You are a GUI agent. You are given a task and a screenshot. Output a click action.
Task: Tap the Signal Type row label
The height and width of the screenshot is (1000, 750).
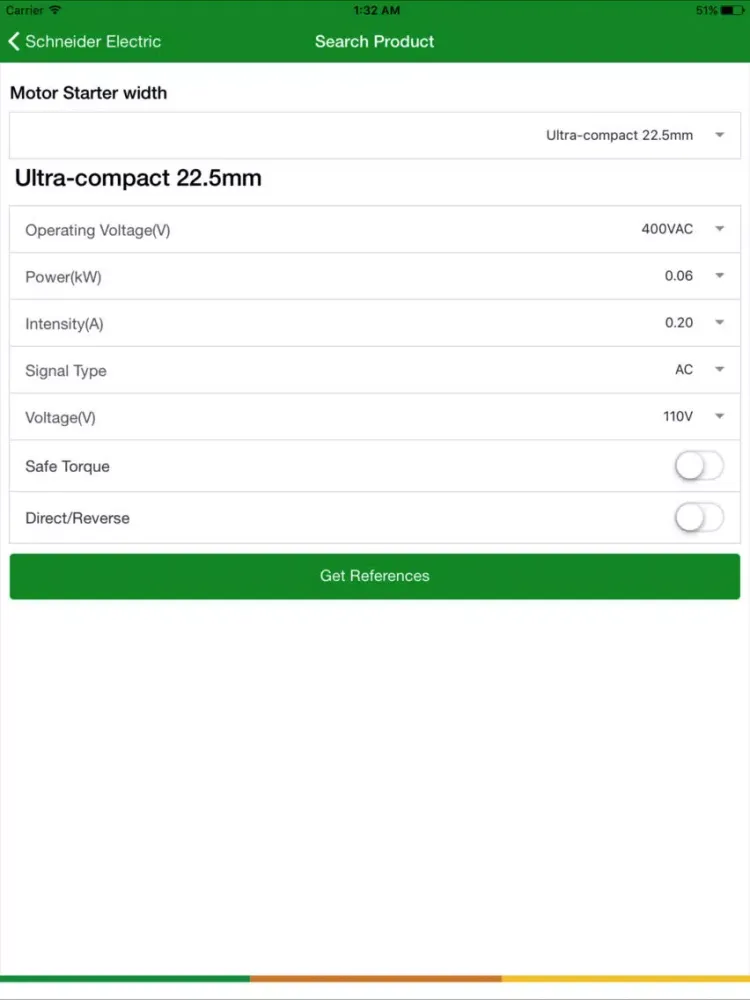click(x=66, y=371)
